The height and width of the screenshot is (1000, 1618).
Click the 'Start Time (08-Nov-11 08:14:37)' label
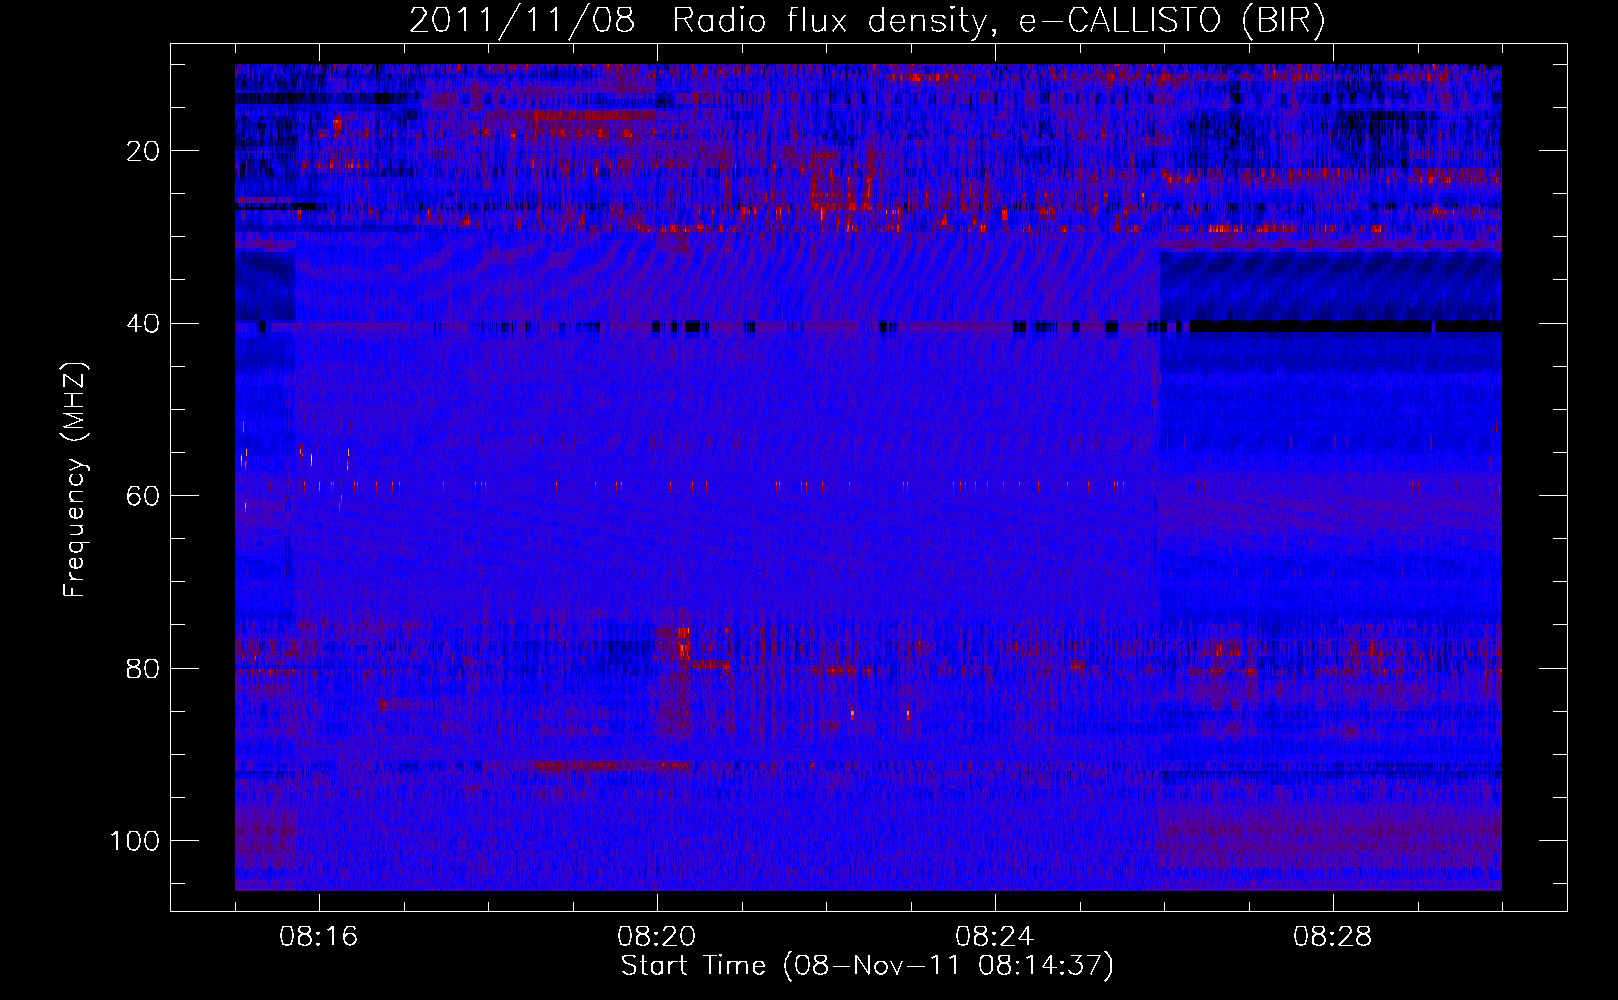[x=867, y=966]
